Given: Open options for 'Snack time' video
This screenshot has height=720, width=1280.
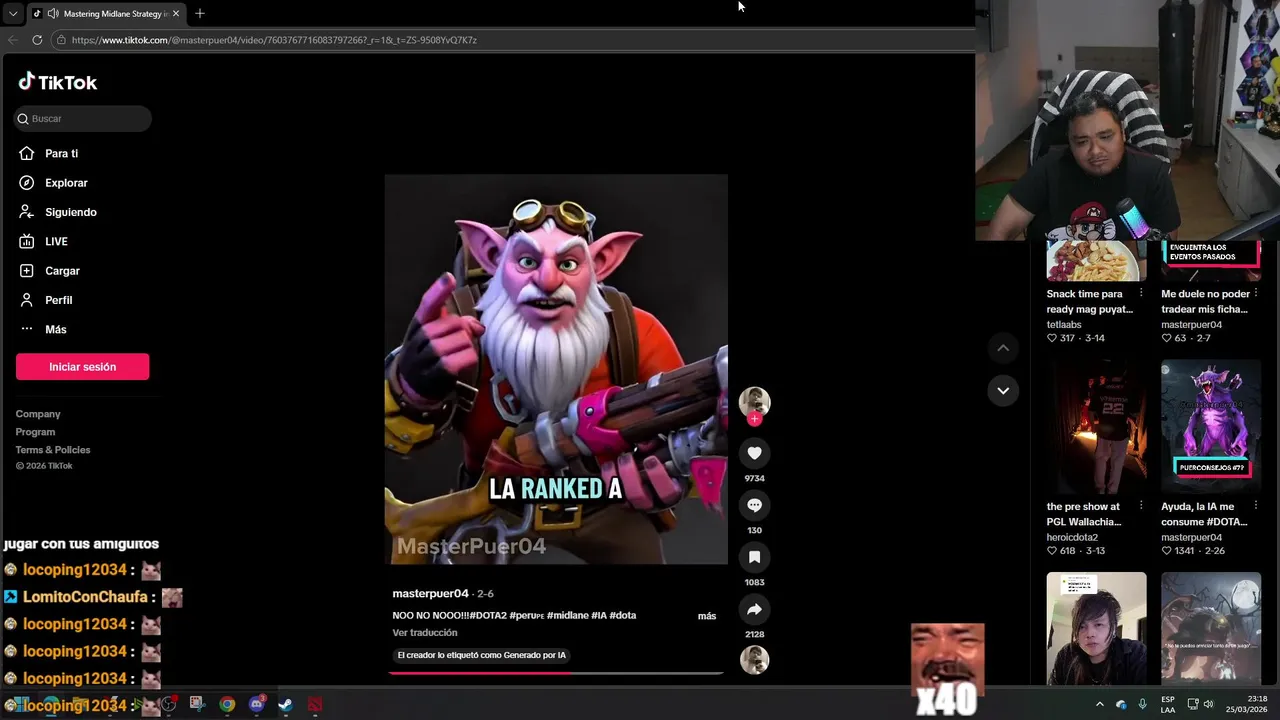Looking at the screenshot, I should [x=1141, y=294].
